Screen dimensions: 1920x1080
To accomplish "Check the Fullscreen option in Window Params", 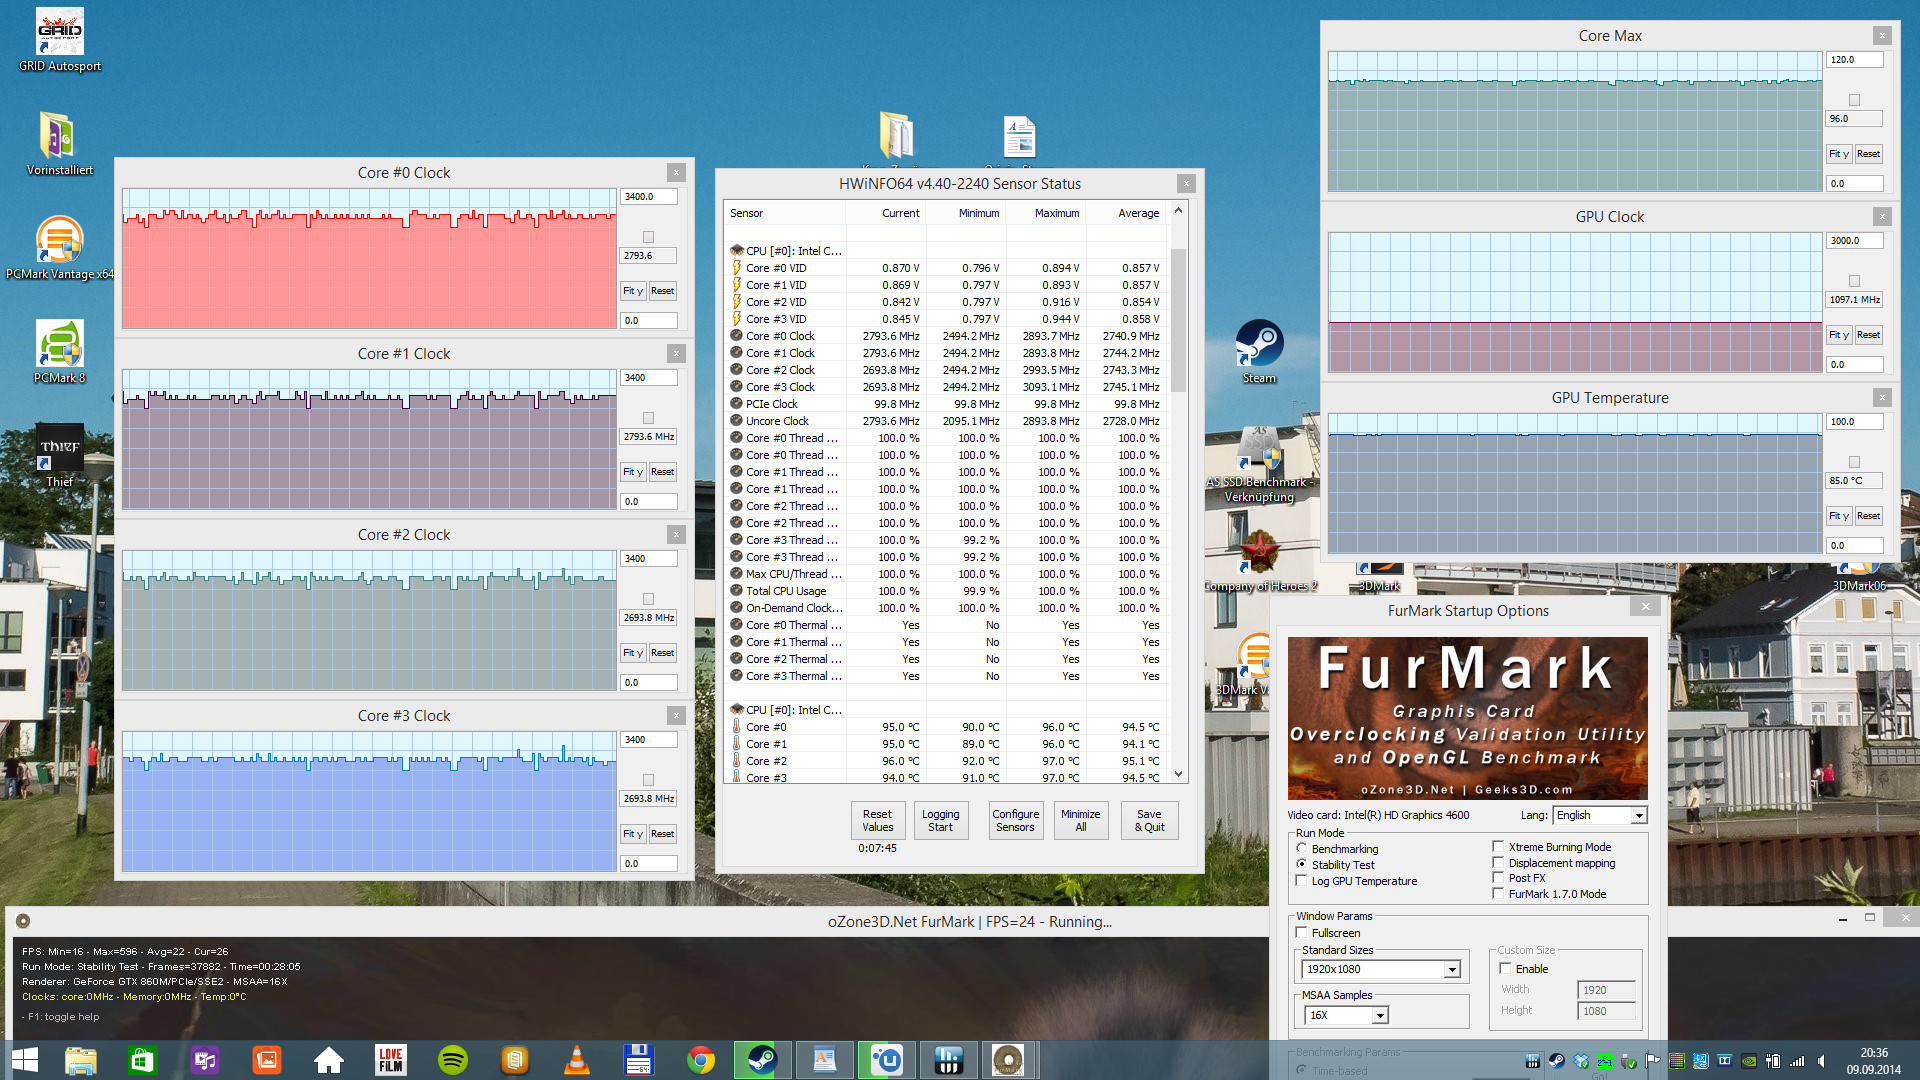I will point(1302,932).
